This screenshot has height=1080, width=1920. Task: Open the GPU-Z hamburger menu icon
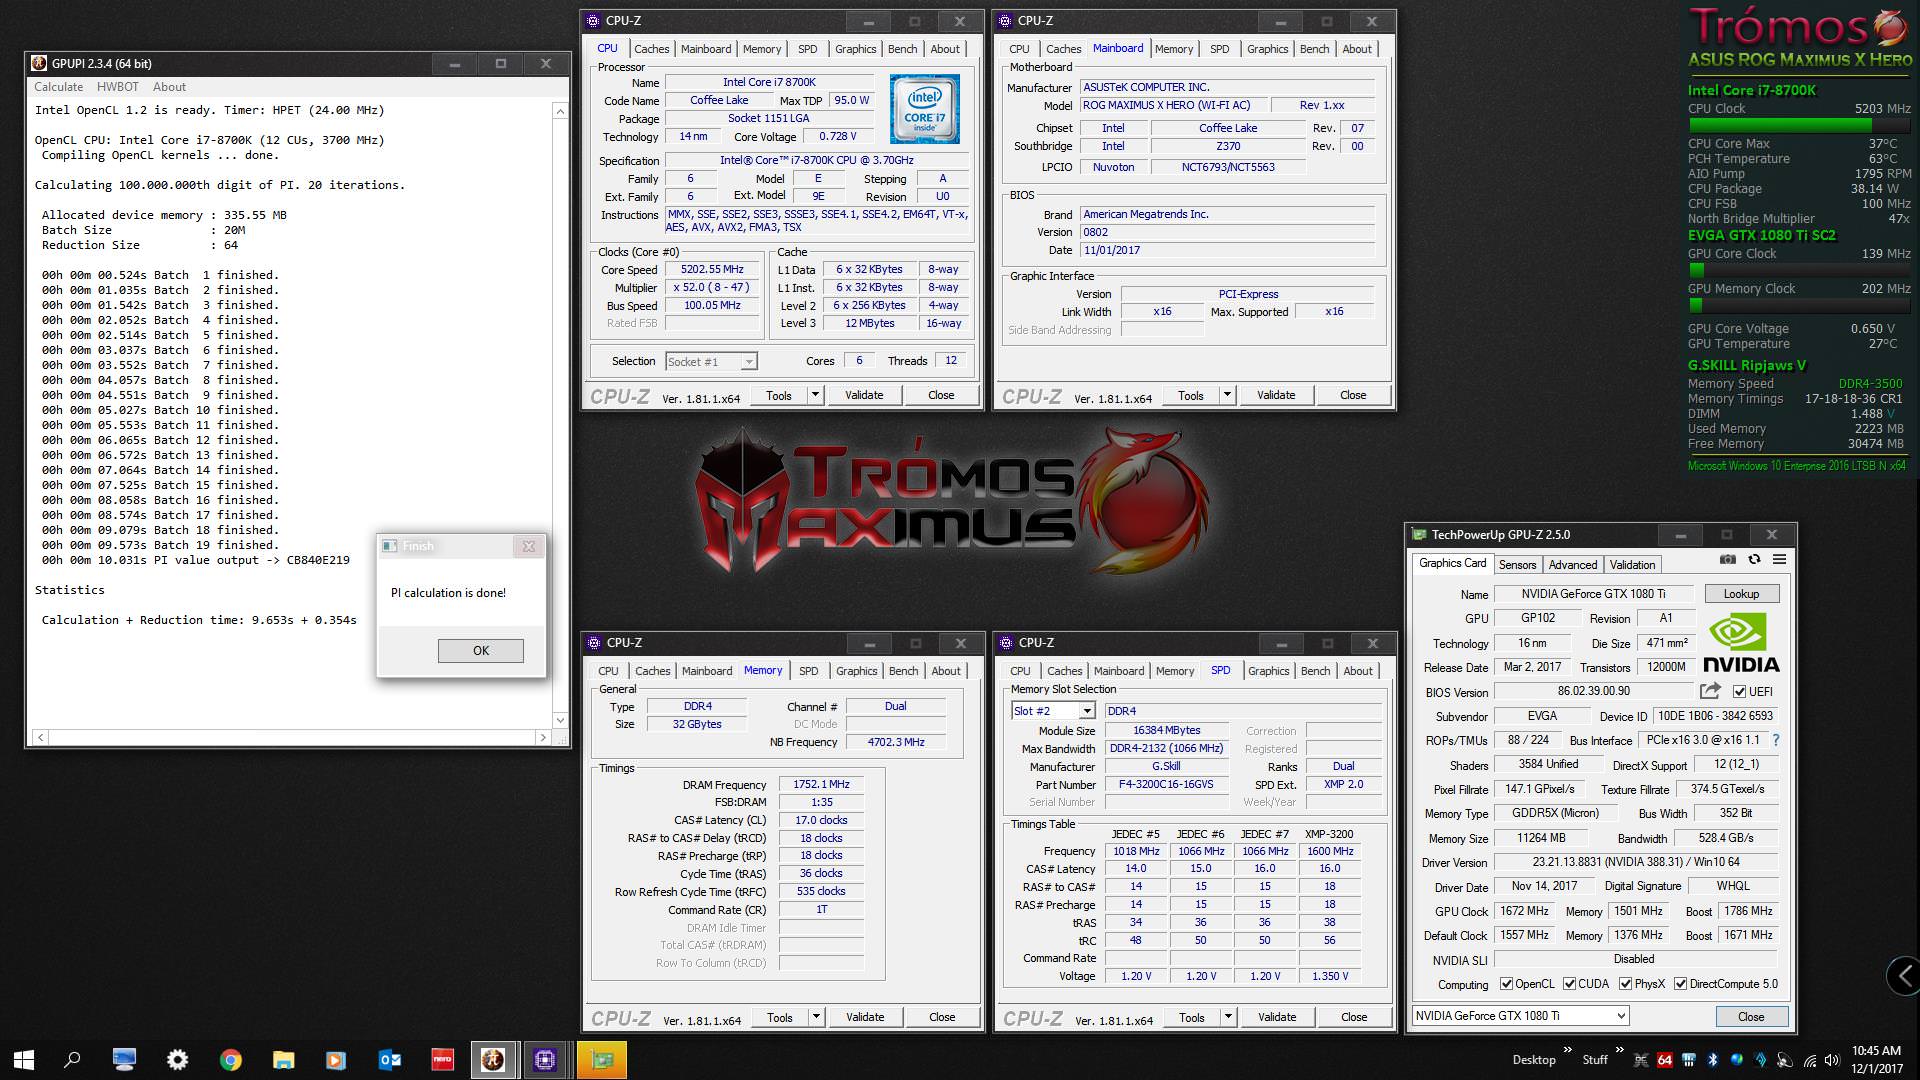coord(1780,559)
